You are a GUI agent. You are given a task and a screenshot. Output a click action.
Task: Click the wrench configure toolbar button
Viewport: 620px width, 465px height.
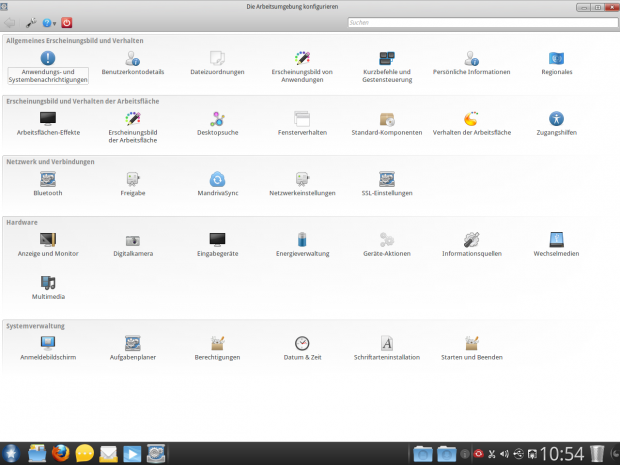[31, 23]
